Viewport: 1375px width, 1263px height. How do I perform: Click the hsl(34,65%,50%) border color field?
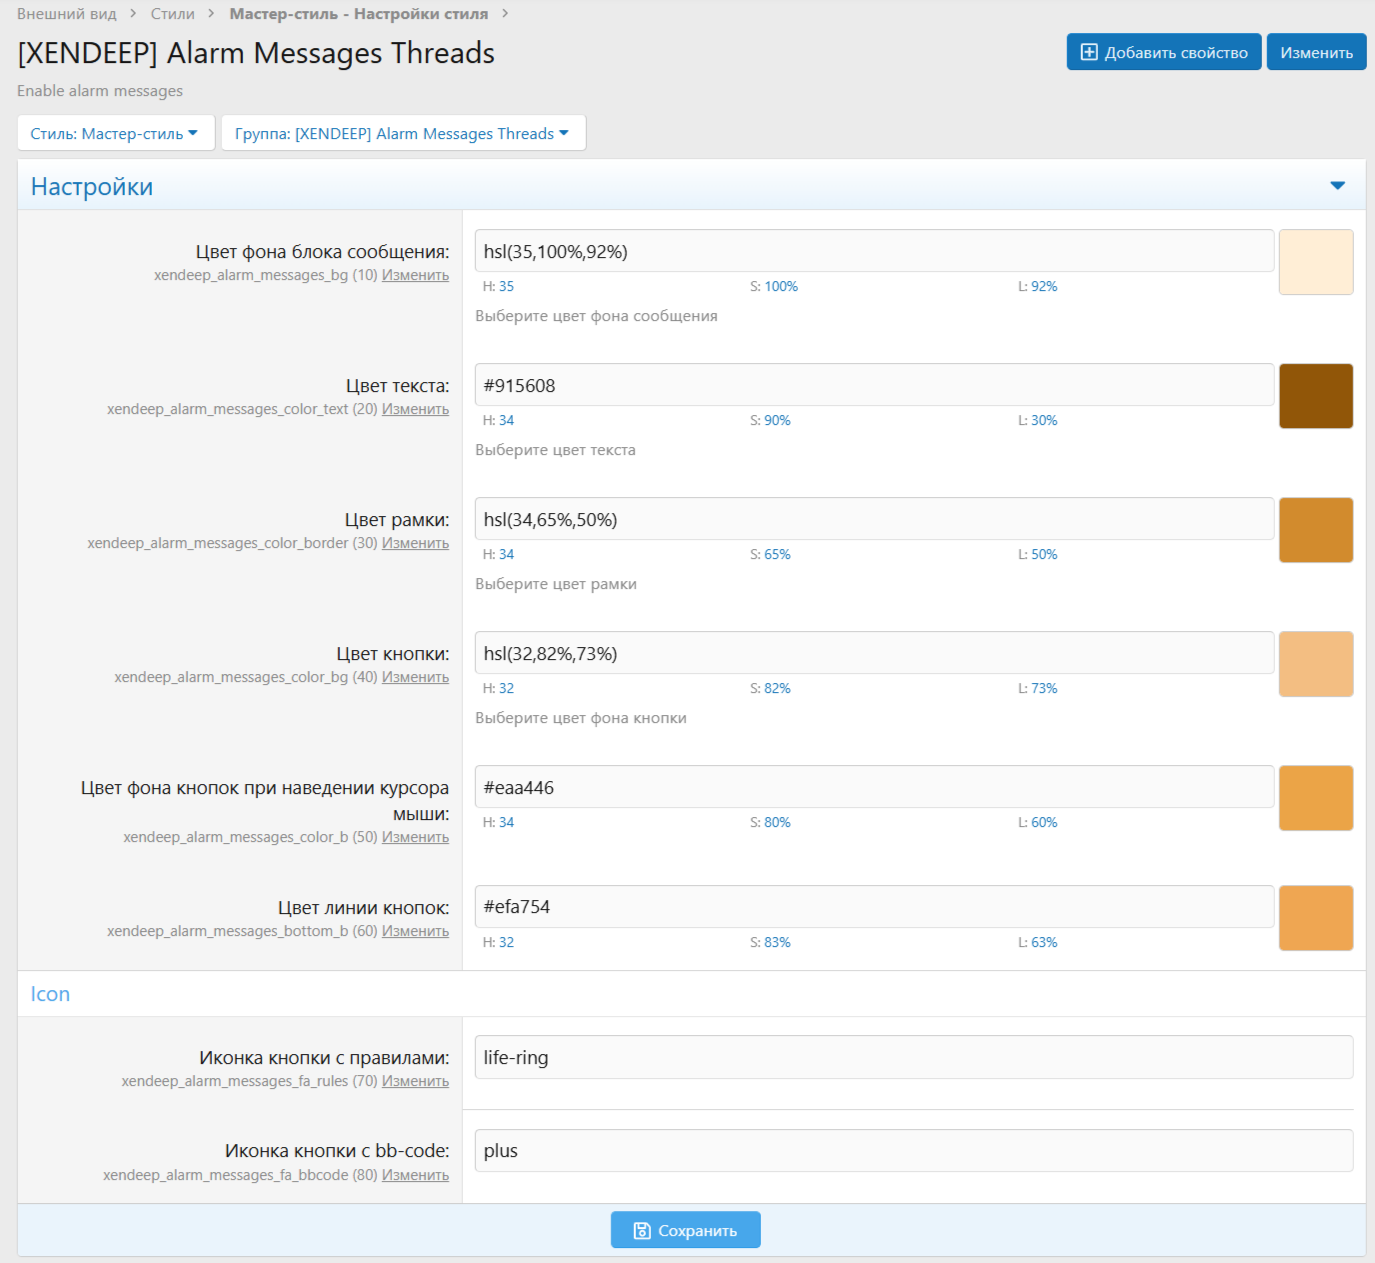pyautogui.click(x=874, y=520)
